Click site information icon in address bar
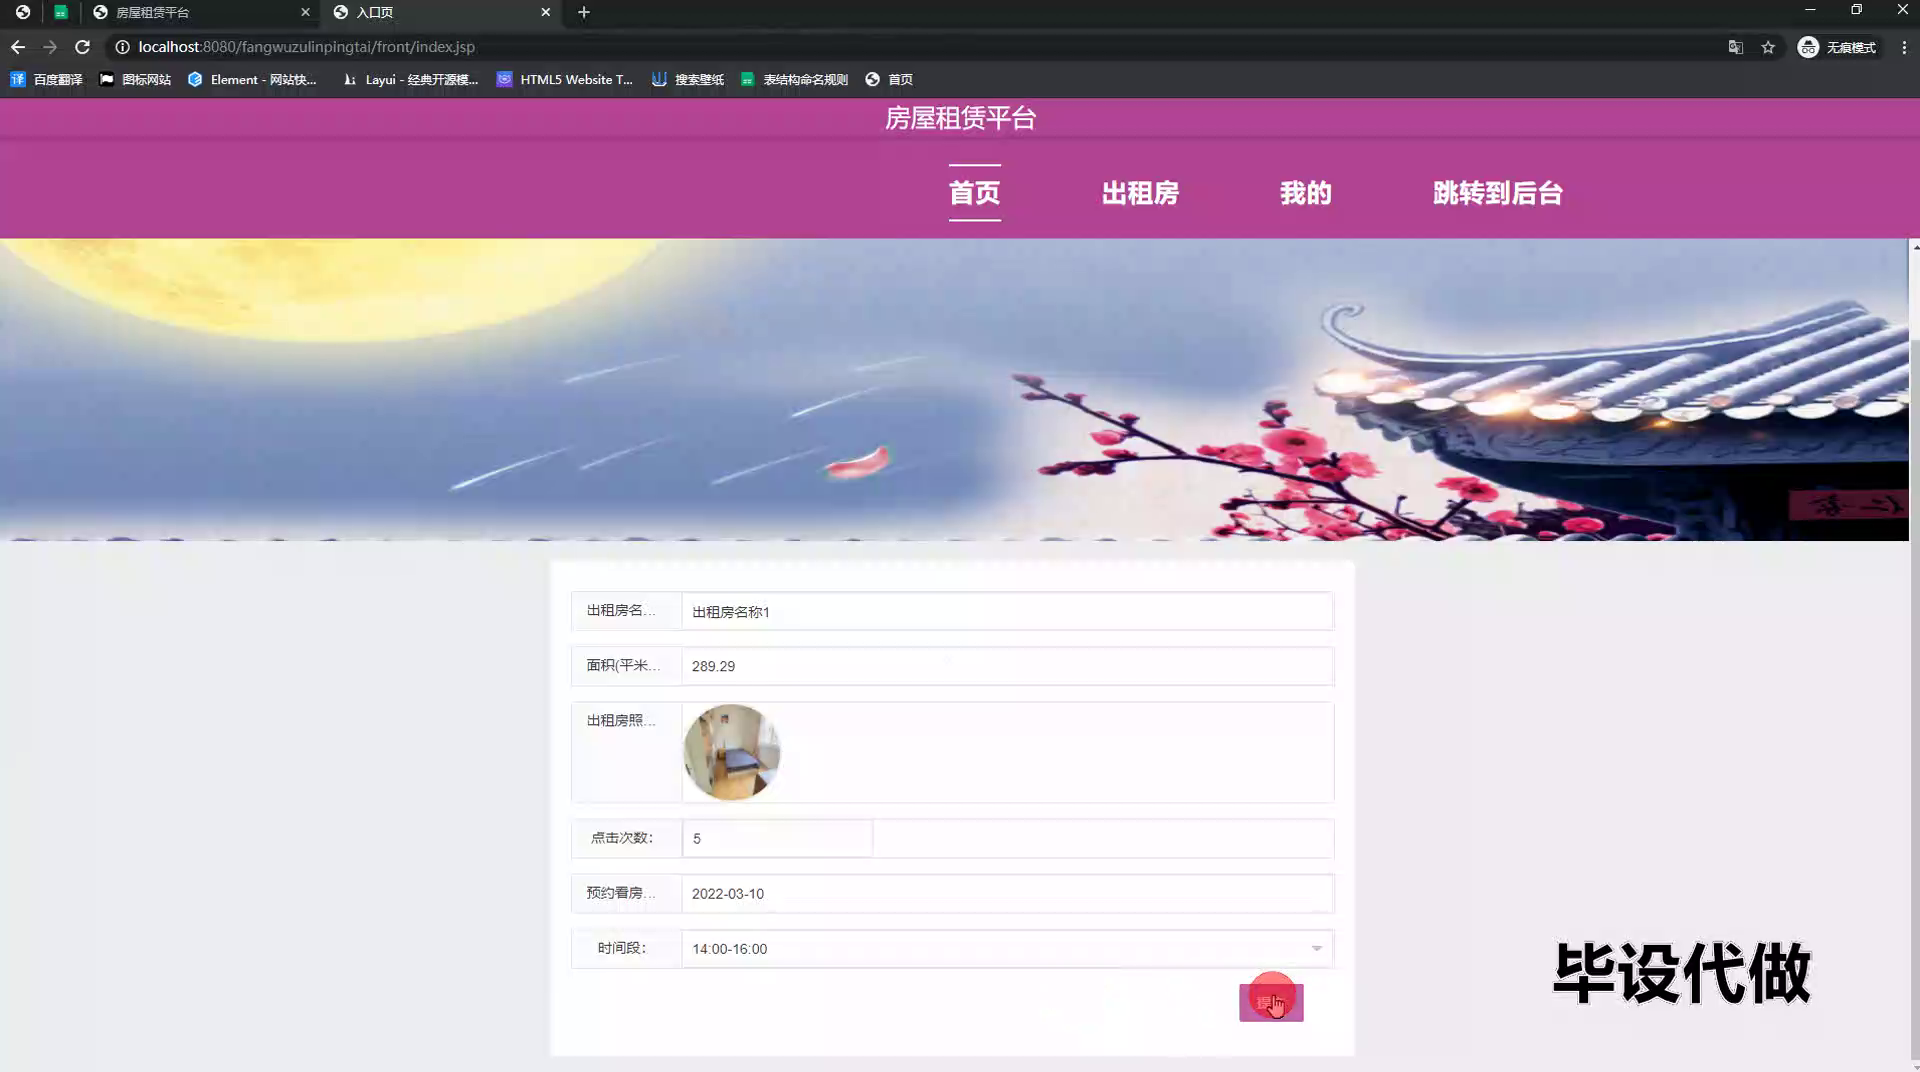Viewport: 1920px width, 1072px height. 122,47
